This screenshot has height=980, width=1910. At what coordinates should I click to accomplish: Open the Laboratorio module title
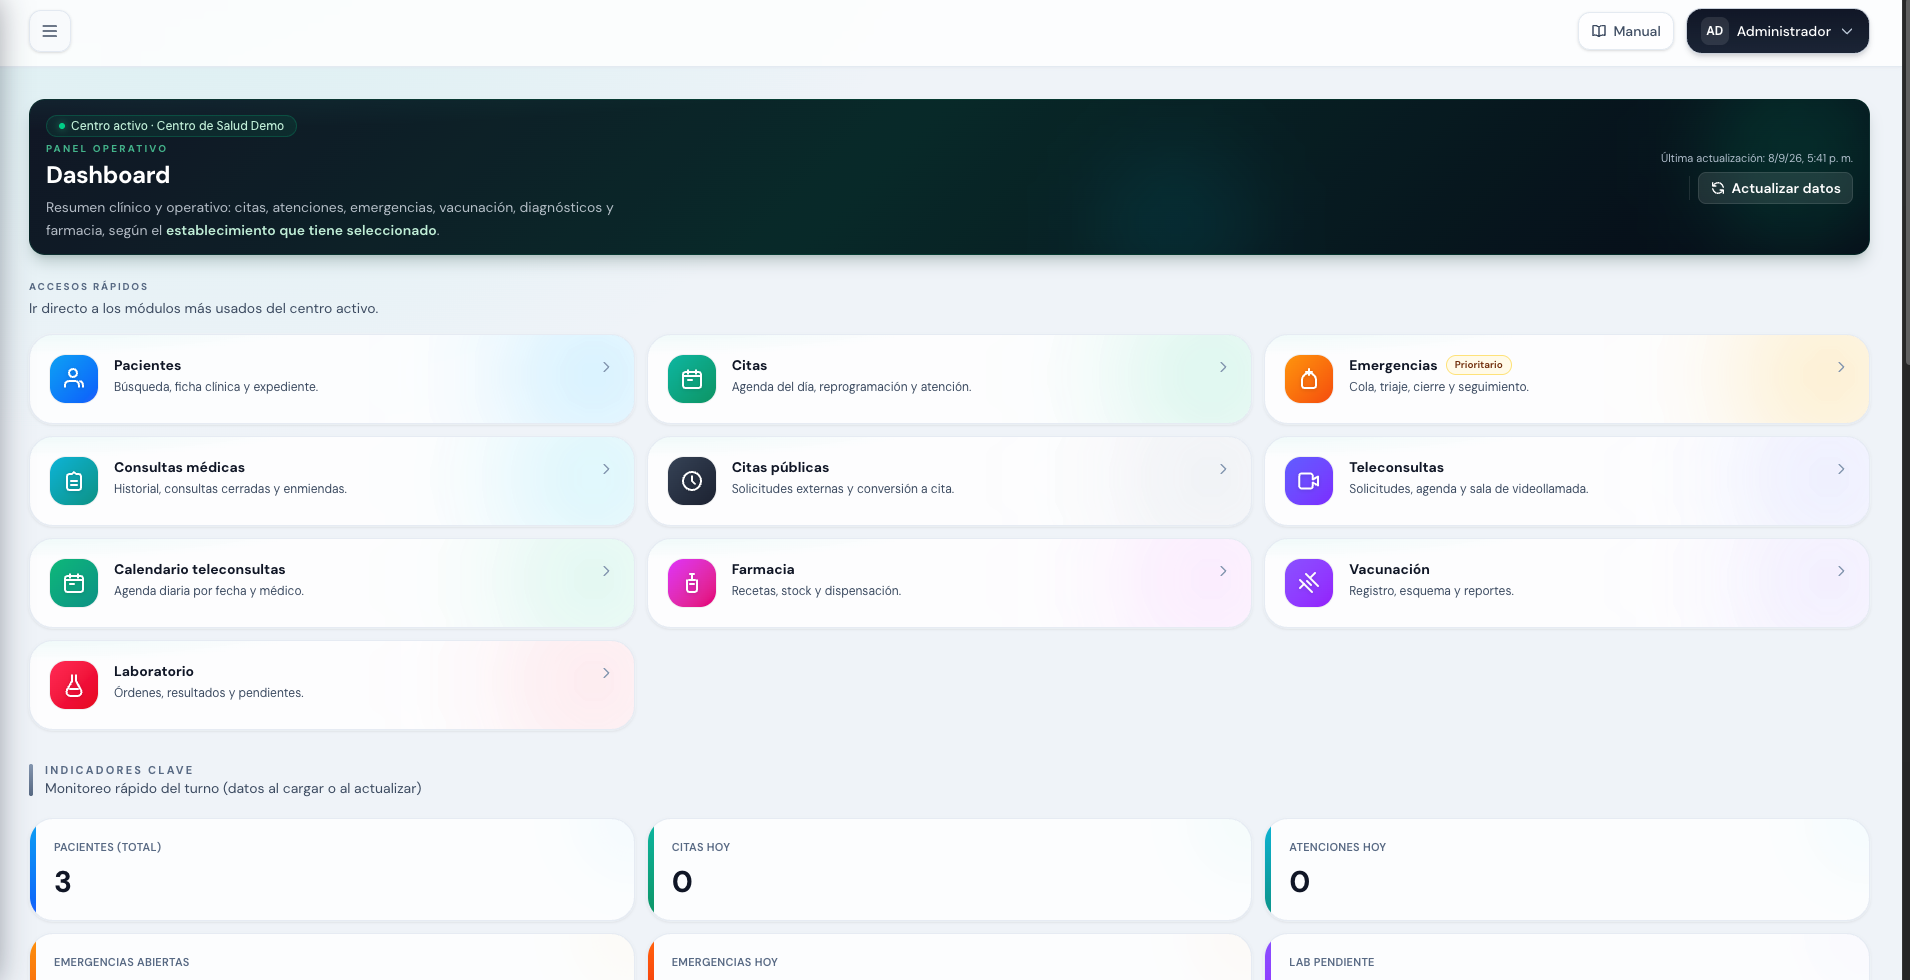click(154, 672)
